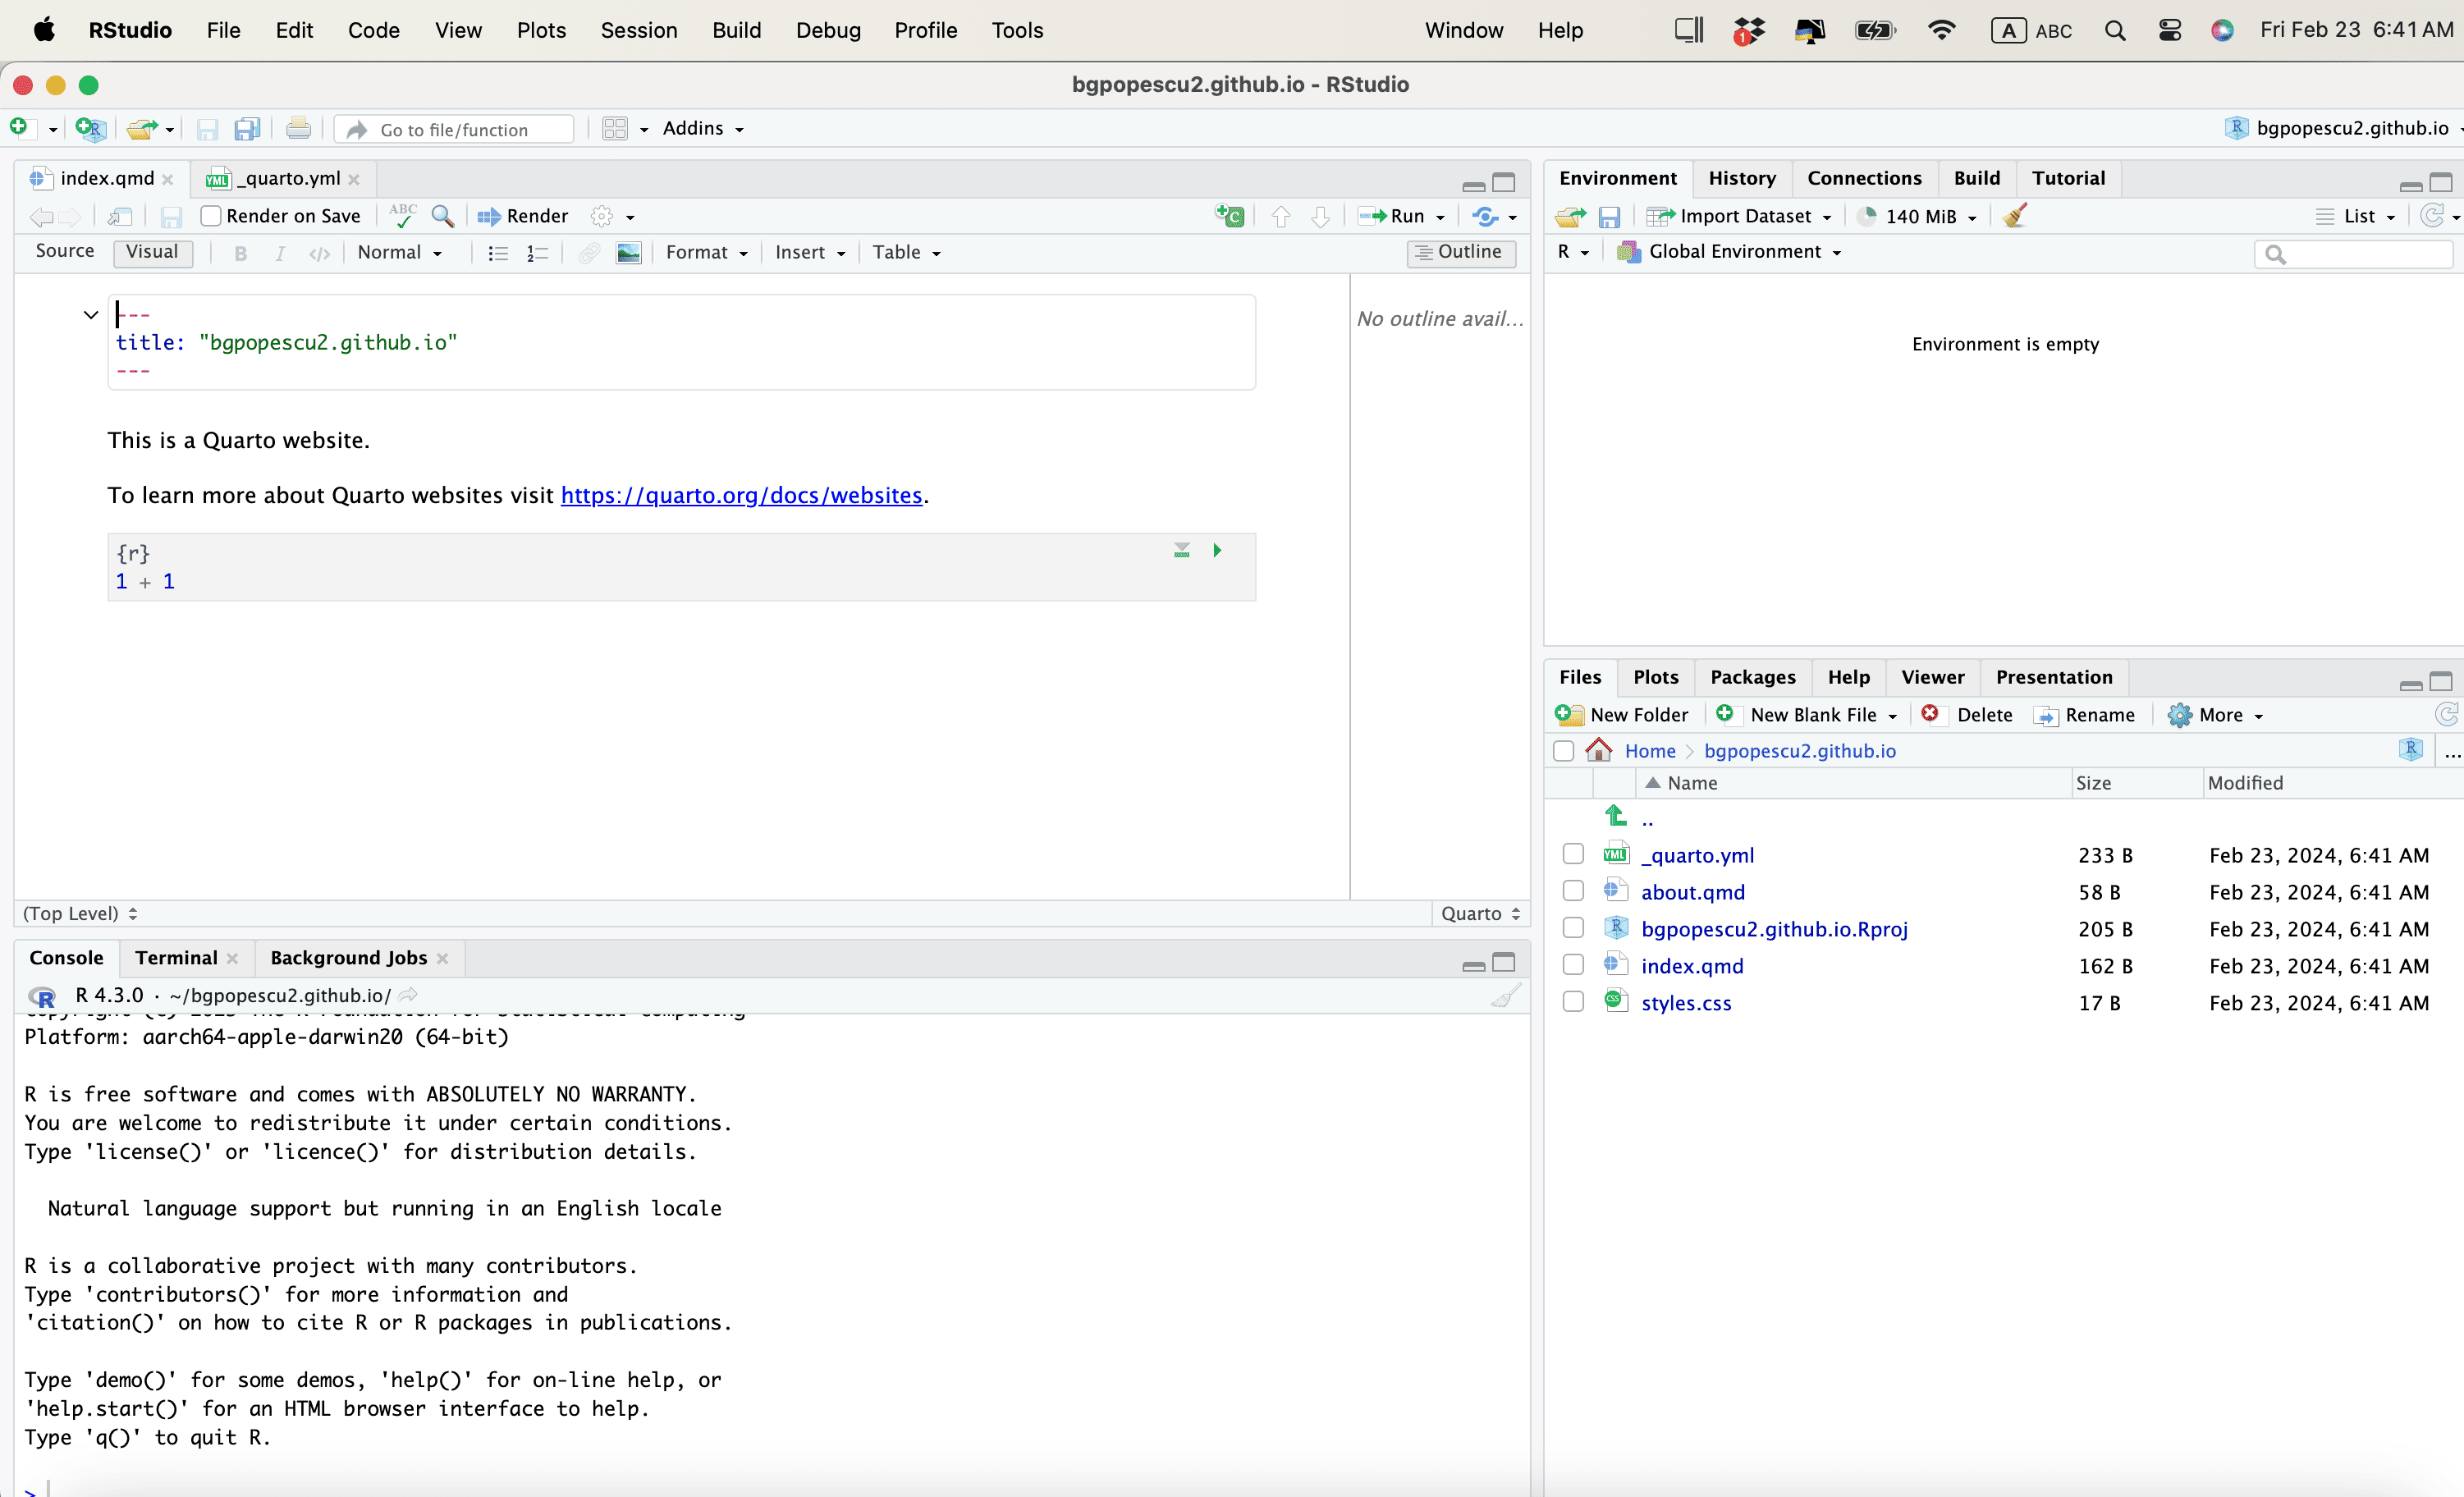Click the find and replace magnifier icon
The image size is (2464, 1497).
pos(442,216)
